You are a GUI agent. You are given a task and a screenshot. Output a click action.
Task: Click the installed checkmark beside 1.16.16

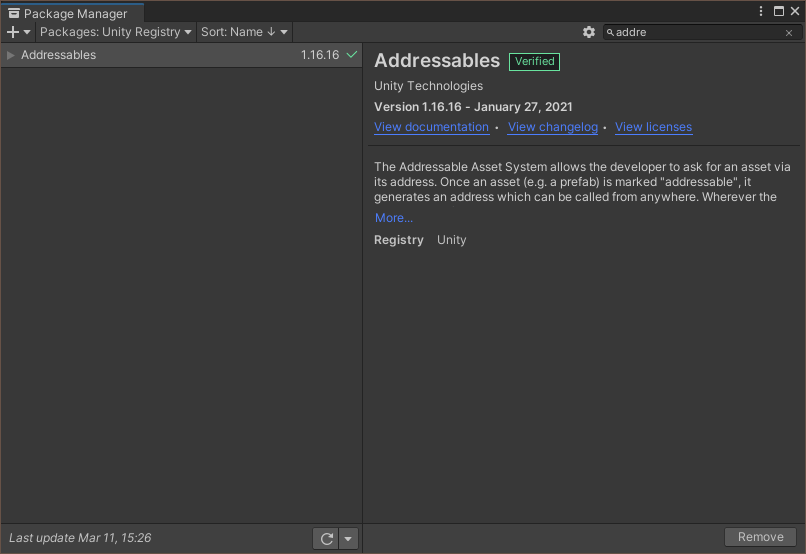(x=352, y=54)
